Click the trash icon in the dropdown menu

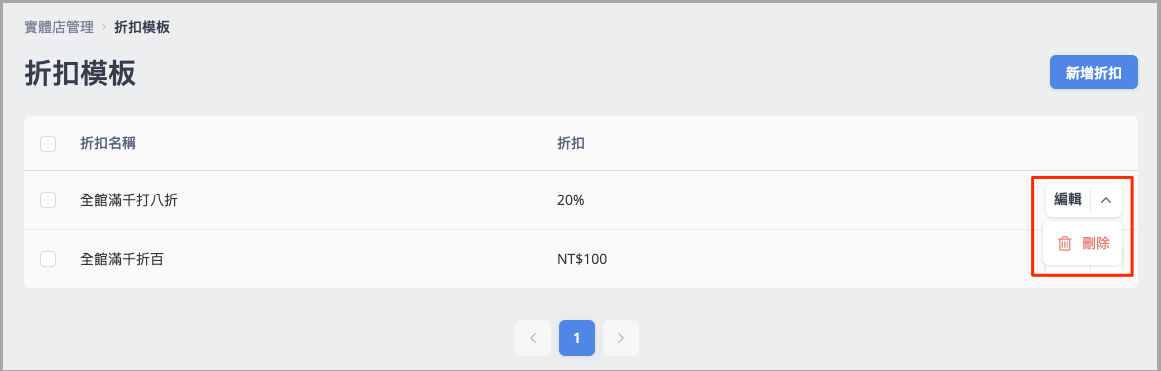[x=1065, y=243]
